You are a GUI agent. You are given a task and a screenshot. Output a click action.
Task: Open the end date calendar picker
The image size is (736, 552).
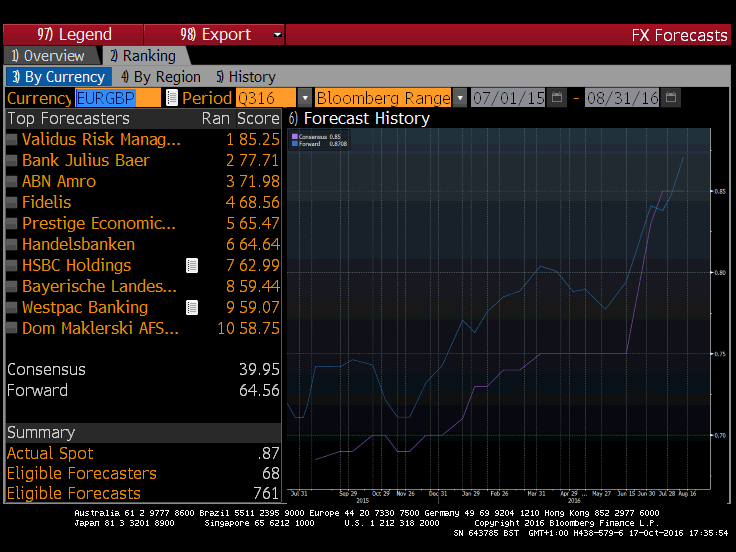pos(671,98)
